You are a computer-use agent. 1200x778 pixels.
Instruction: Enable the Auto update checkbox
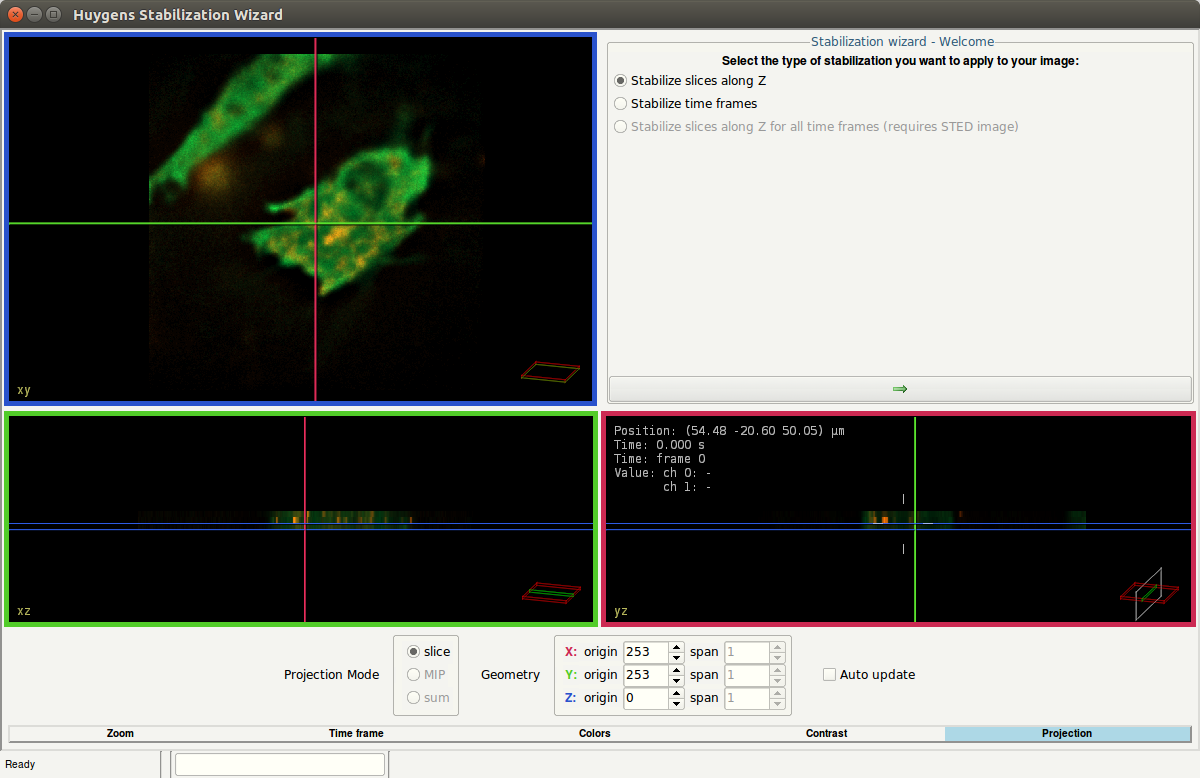point(829,675)
